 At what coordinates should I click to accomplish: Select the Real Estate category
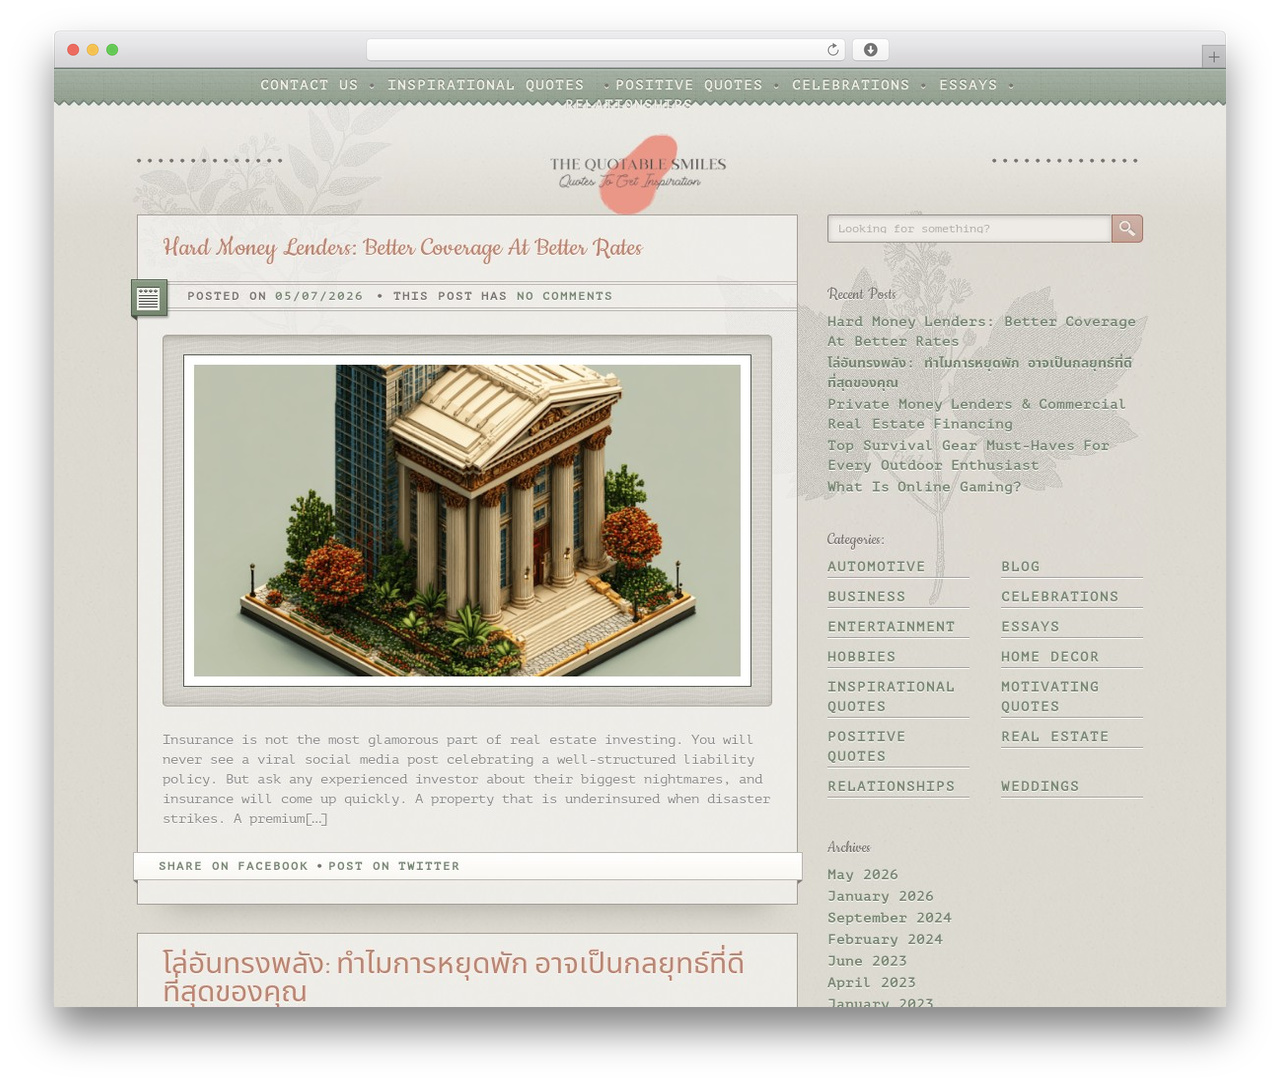pos(1055,736)
